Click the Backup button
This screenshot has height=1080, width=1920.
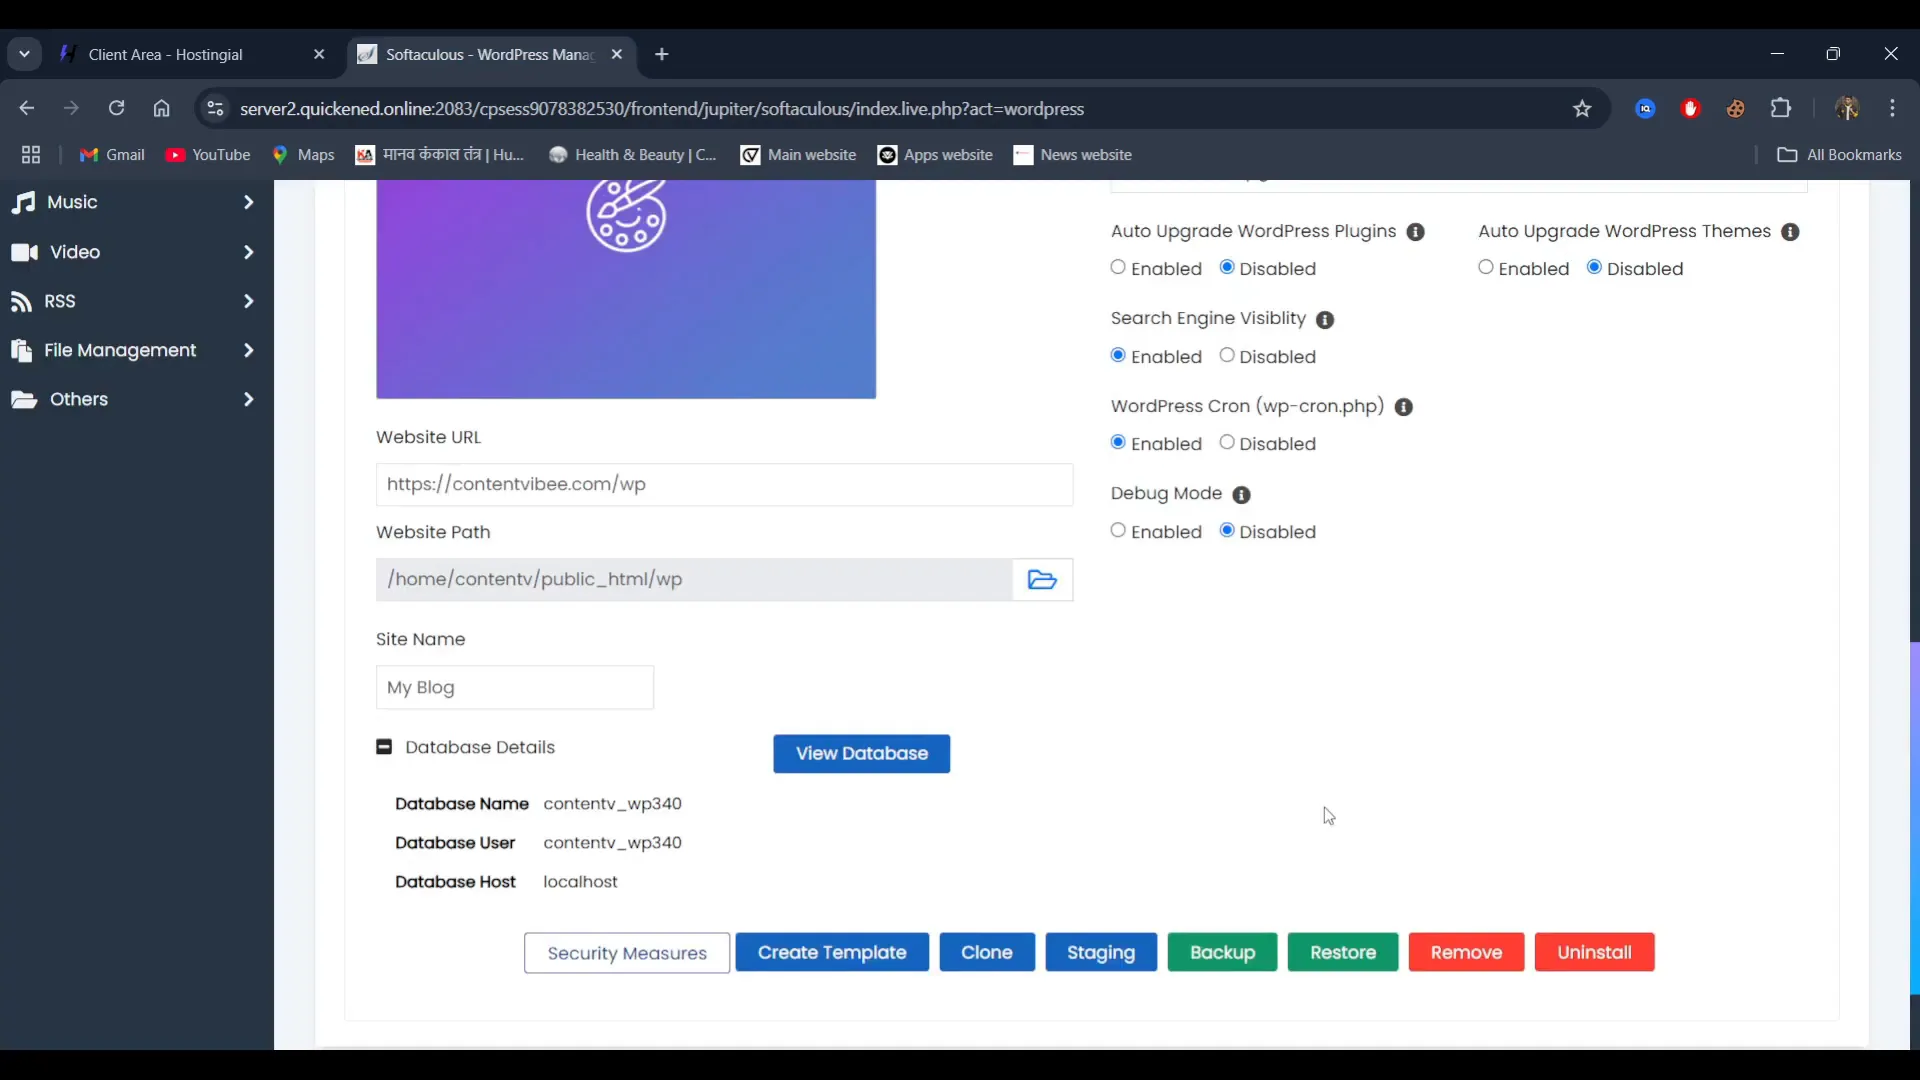pyautogui.click(x=1222, y=953)
